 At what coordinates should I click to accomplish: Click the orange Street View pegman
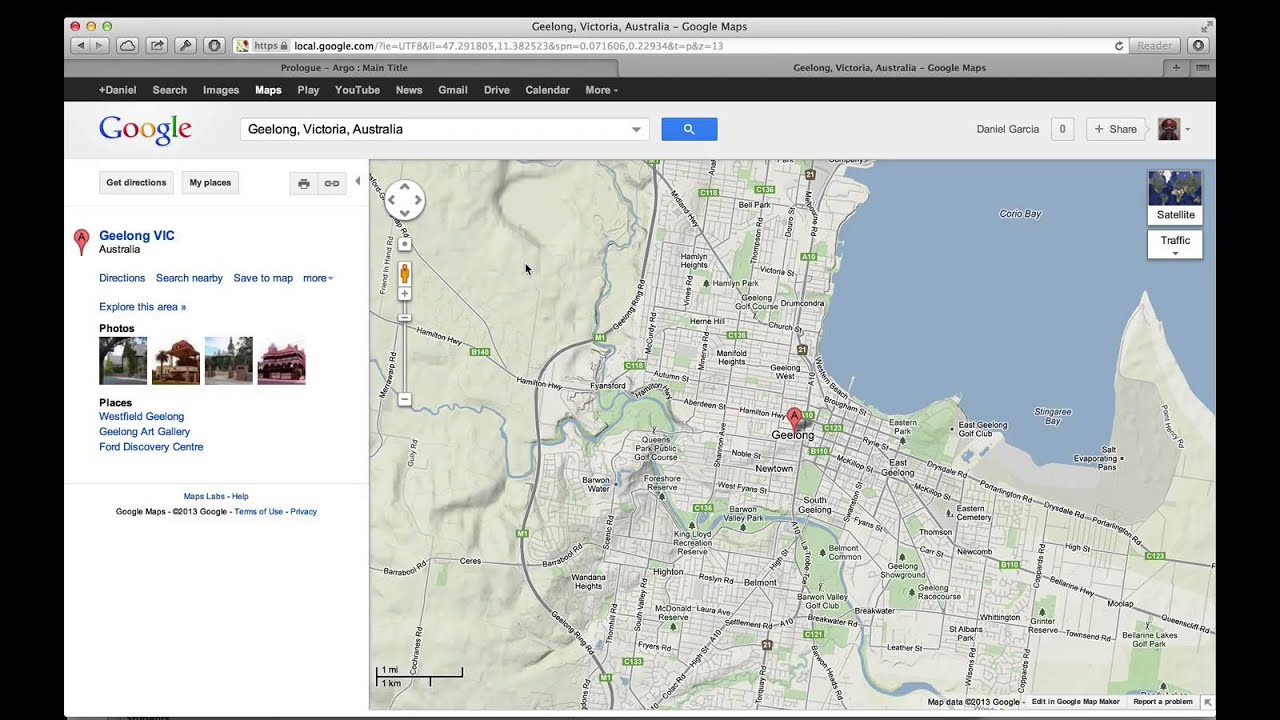tap(405, 273)
